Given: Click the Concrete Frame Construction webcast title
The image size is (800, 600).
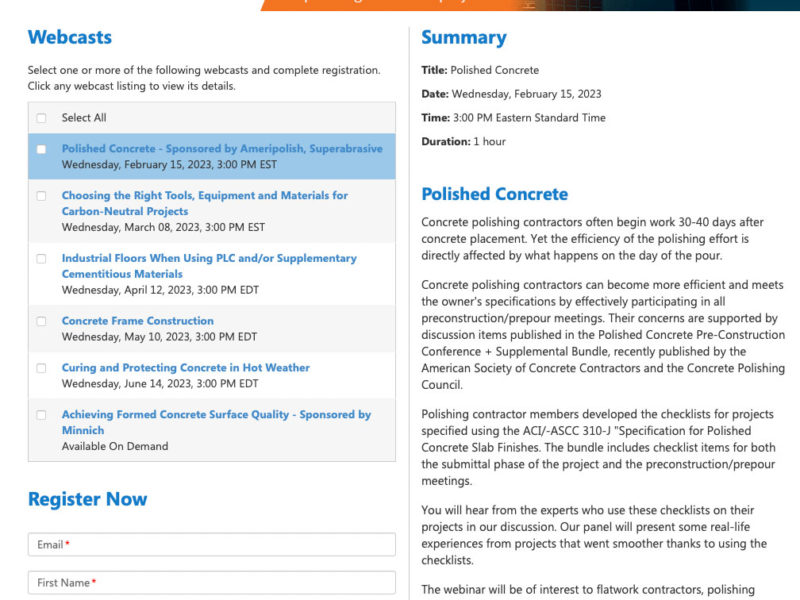Looking at the screenshot, I should 137,321.
